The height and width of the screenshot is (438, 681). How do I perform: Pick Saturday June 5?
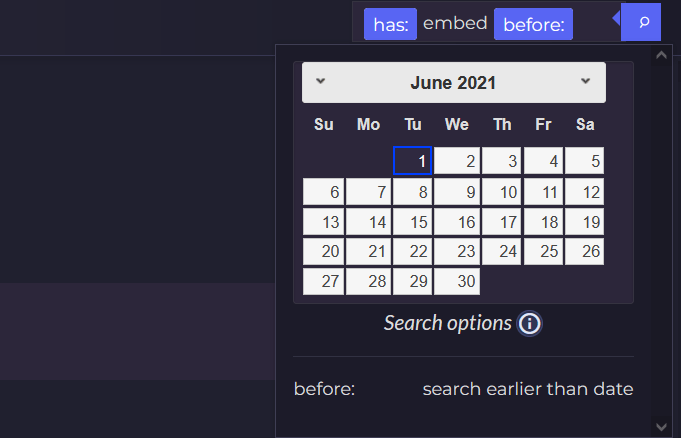[x=584, y=161]
